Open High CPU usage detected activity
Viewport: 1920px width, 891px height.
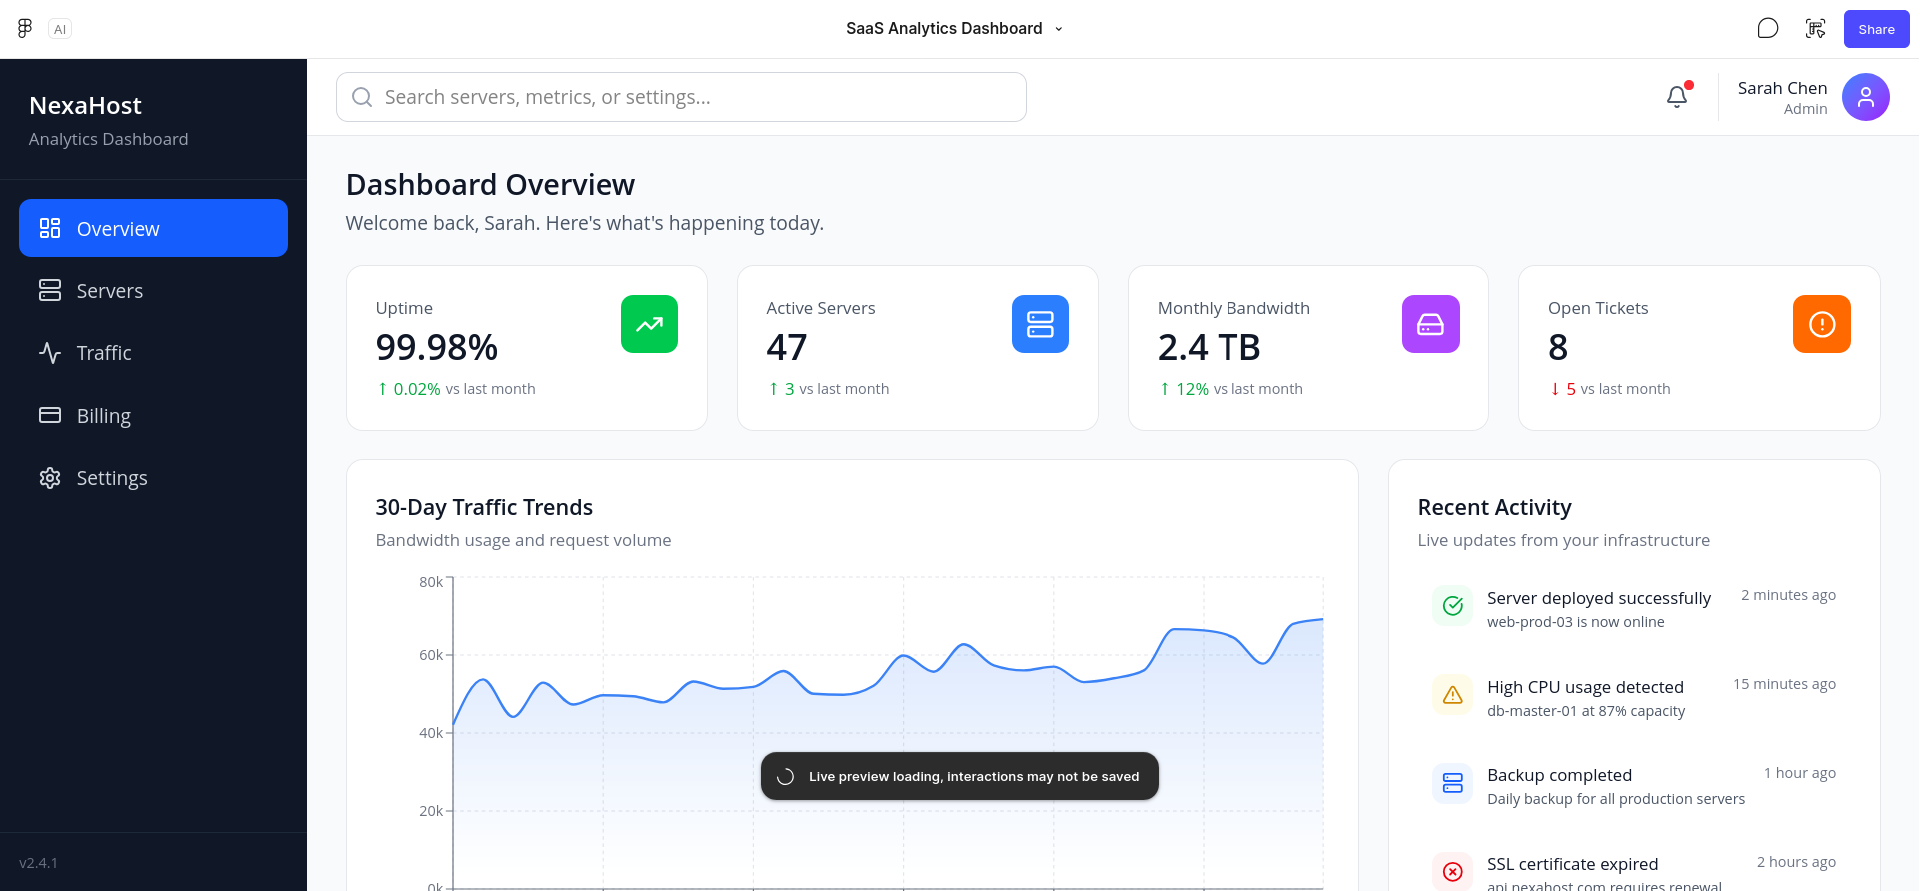click(x=1634, y=696)
